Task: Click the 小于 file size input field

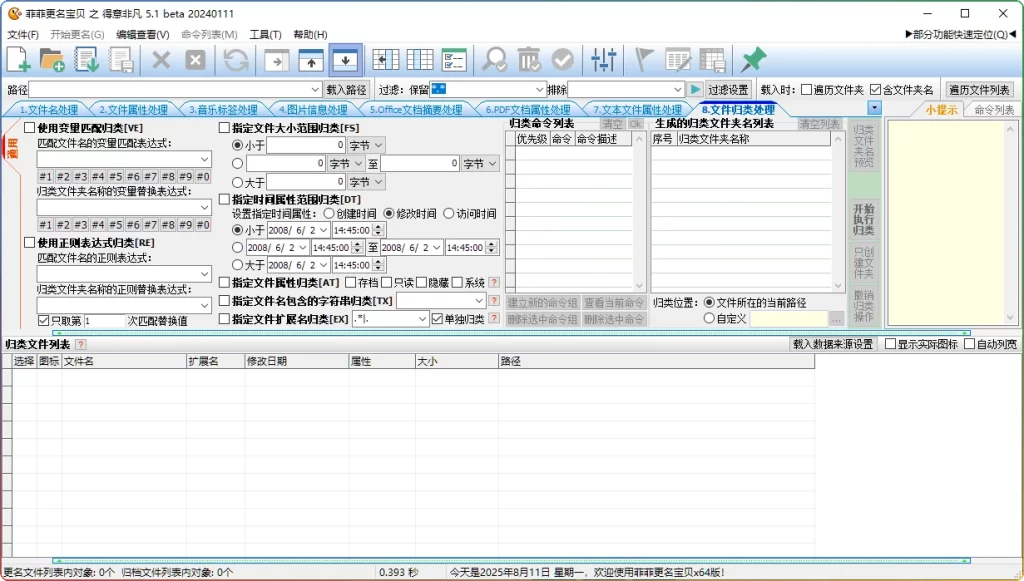Action: 306,145
